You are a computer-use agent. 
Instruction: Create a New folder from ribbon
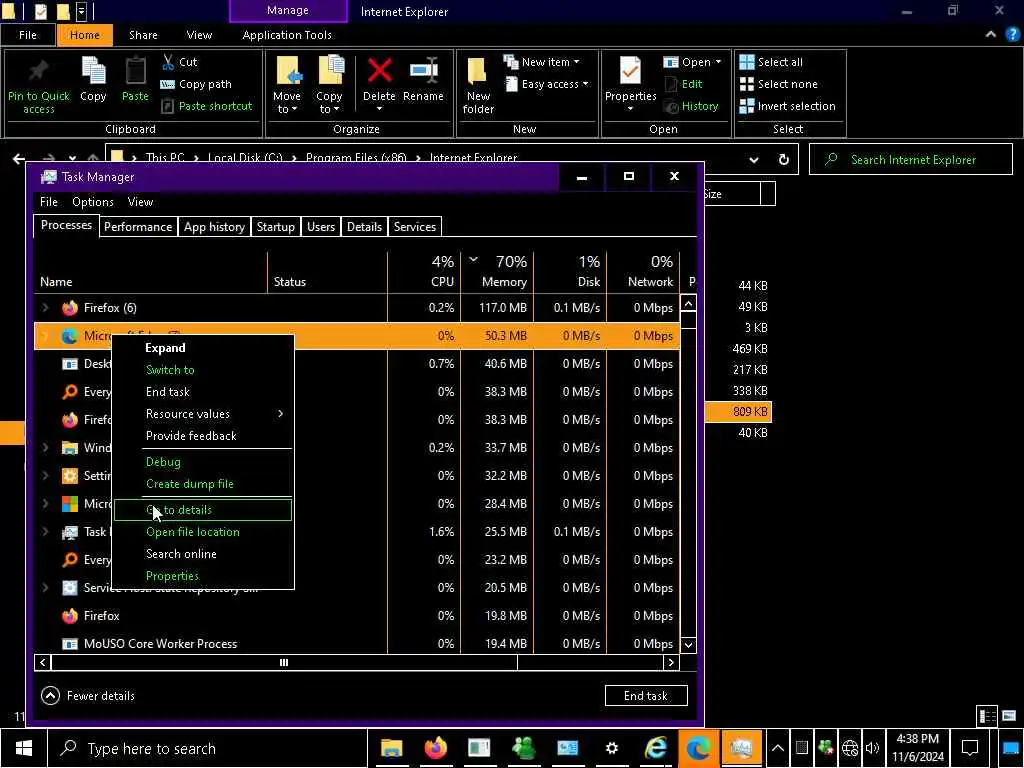[x=478, y=85]
